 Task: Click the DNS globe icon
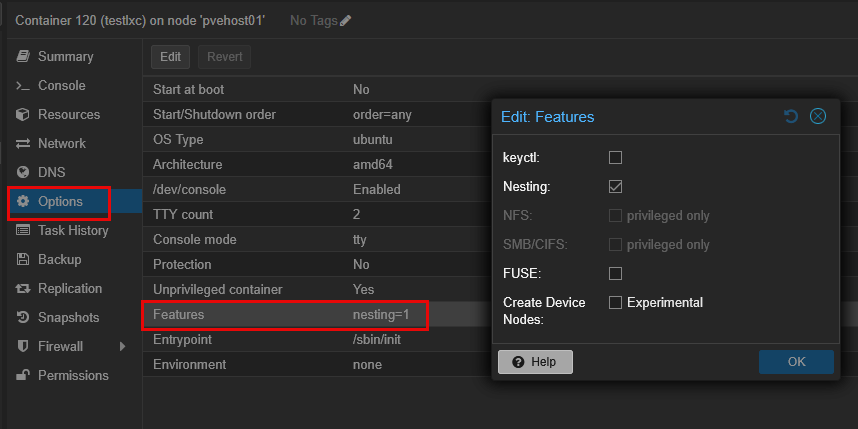click(x=22, y=172)
